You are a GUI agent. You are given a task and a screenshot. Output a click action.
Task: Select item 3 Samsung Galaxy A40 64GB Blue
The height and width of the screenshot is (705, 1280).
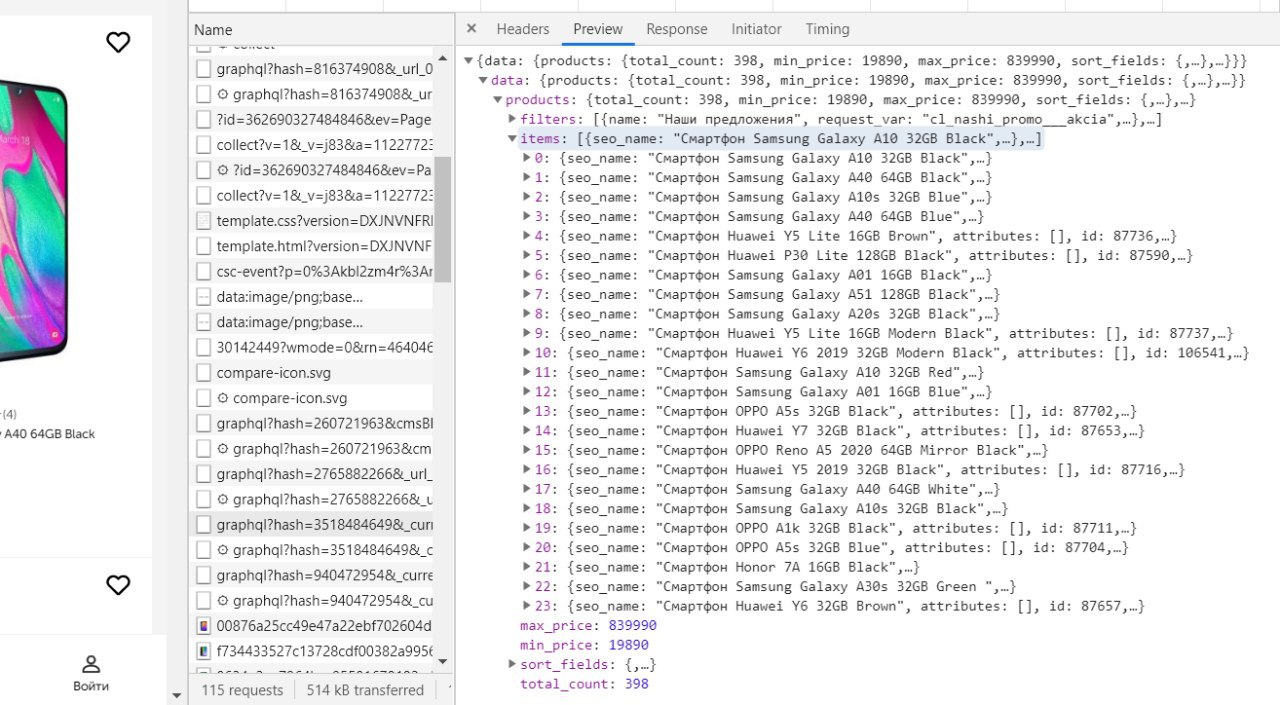point(760,217)
